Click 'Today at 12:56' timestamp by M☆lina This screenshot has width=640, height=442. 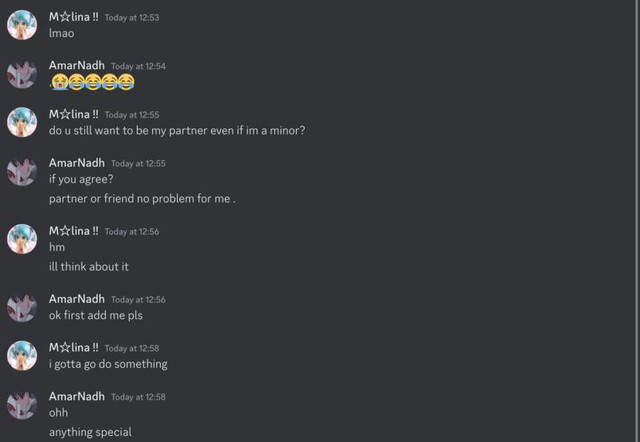tap(132, 232)
